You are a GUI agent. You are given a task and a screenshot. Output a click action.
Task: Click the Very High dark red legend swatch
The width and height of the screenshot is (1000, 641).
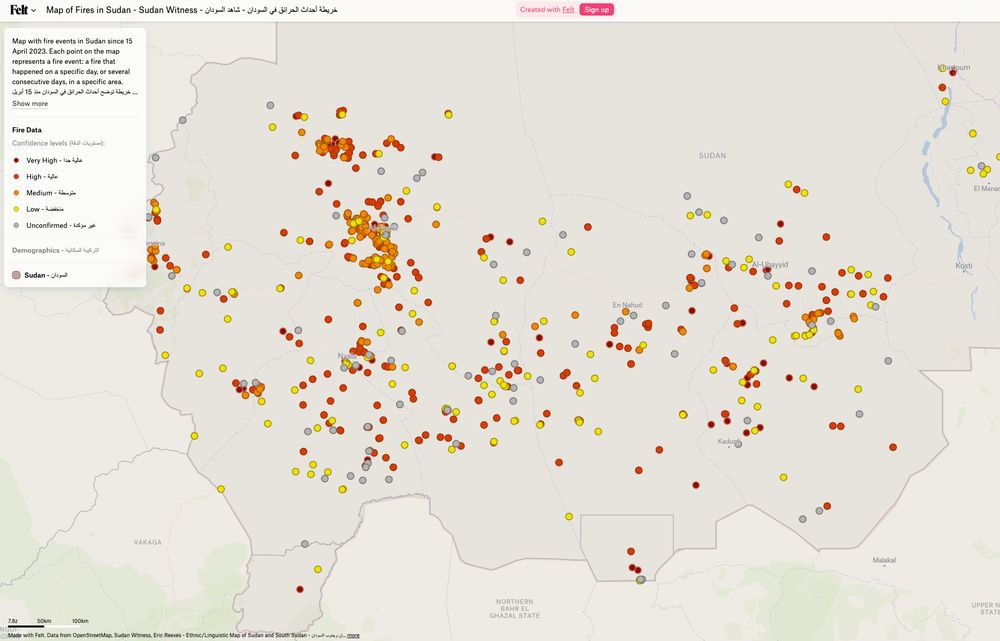point(17,160)
